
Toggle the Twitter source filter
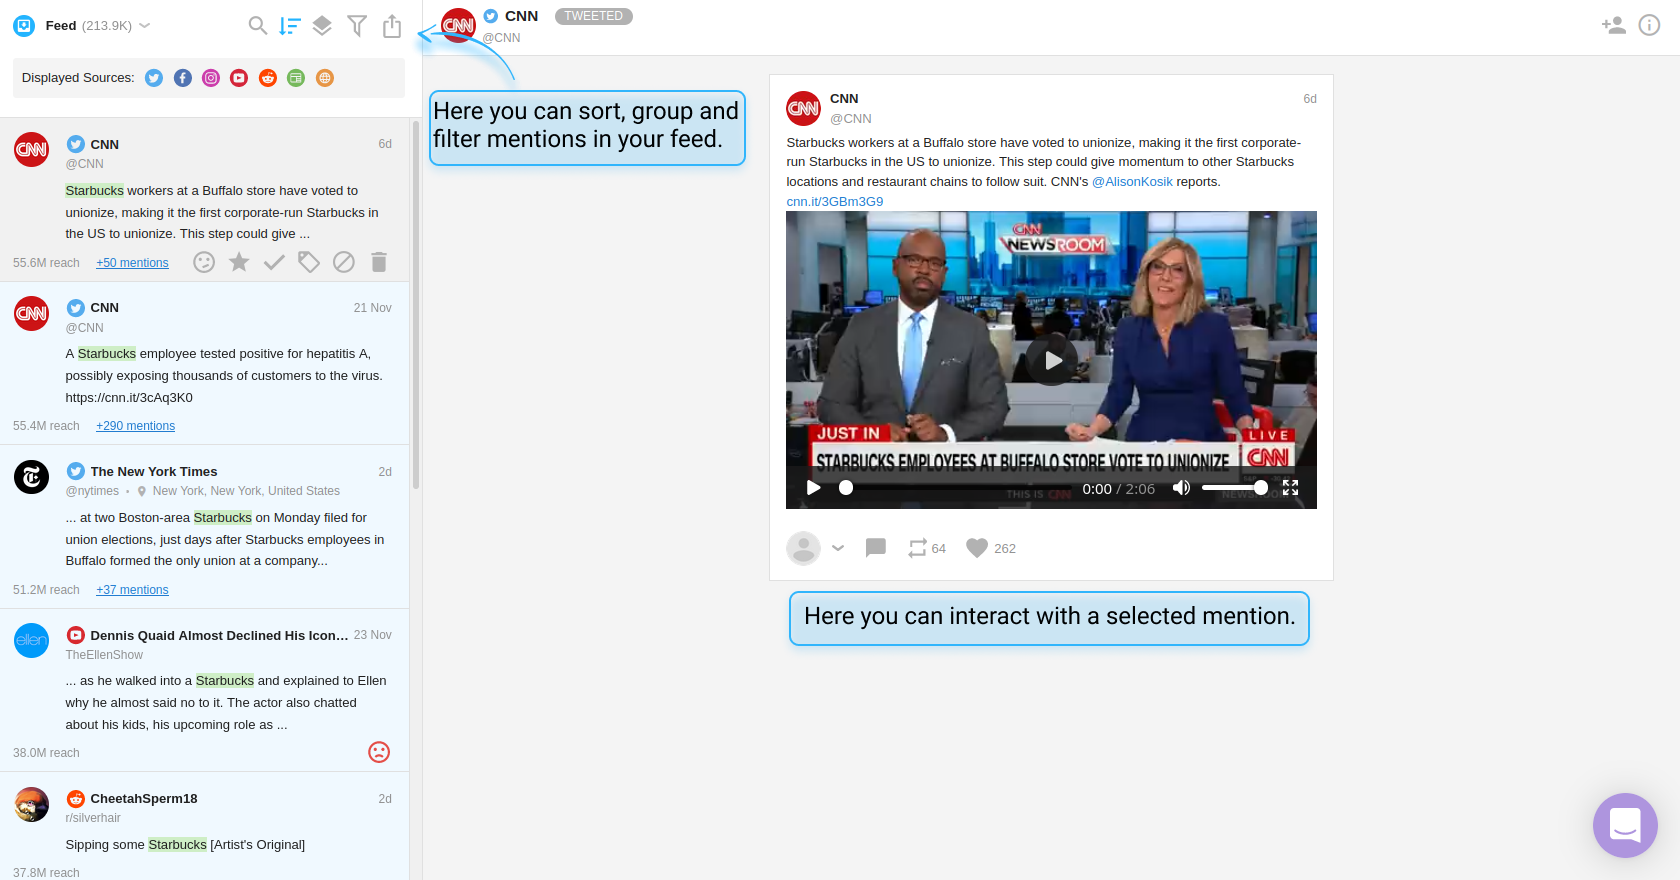pos(154,78)
